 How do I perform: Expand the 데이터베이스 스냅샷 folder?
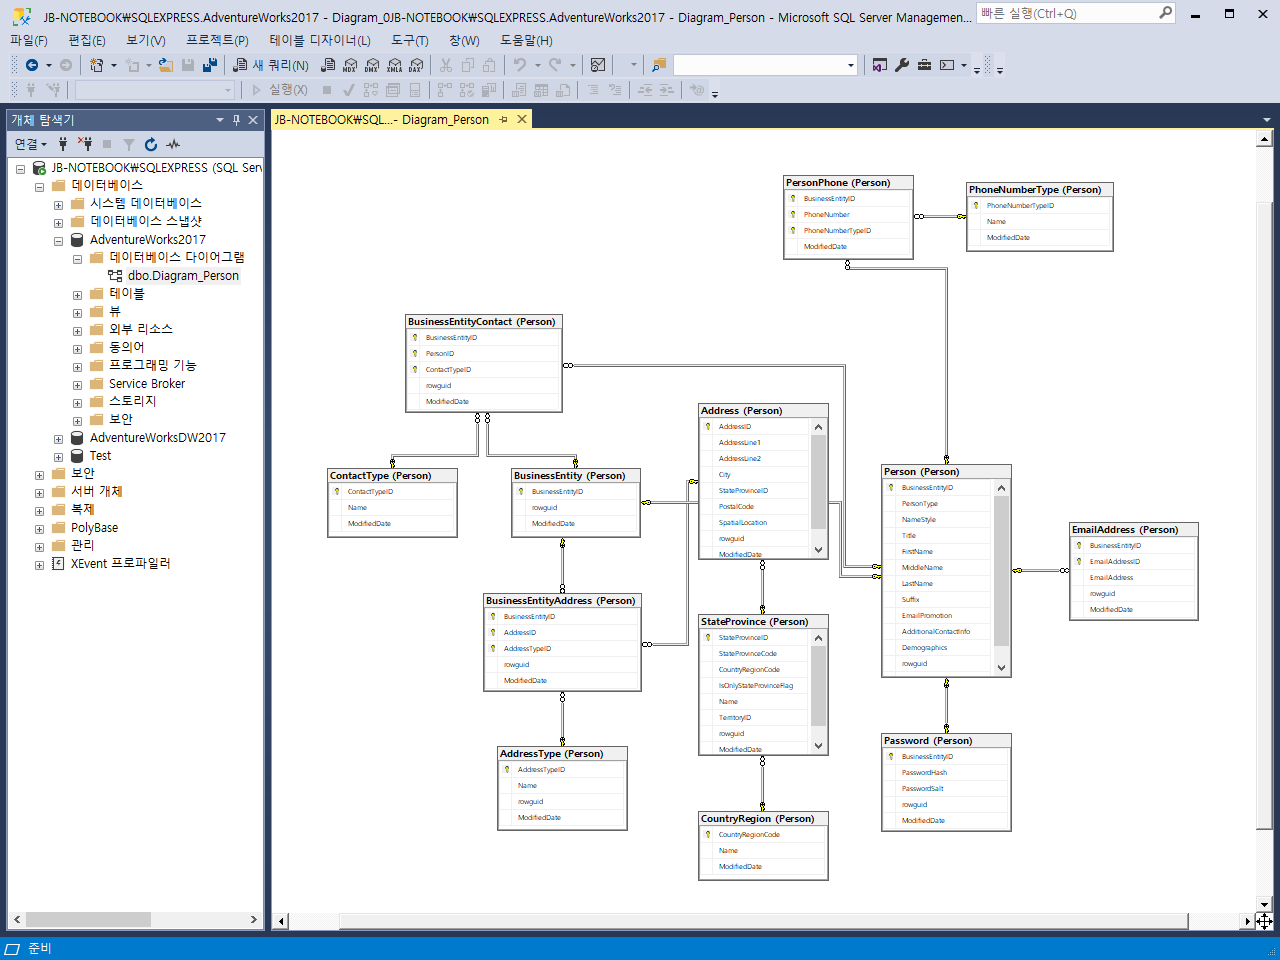point(58,223)
